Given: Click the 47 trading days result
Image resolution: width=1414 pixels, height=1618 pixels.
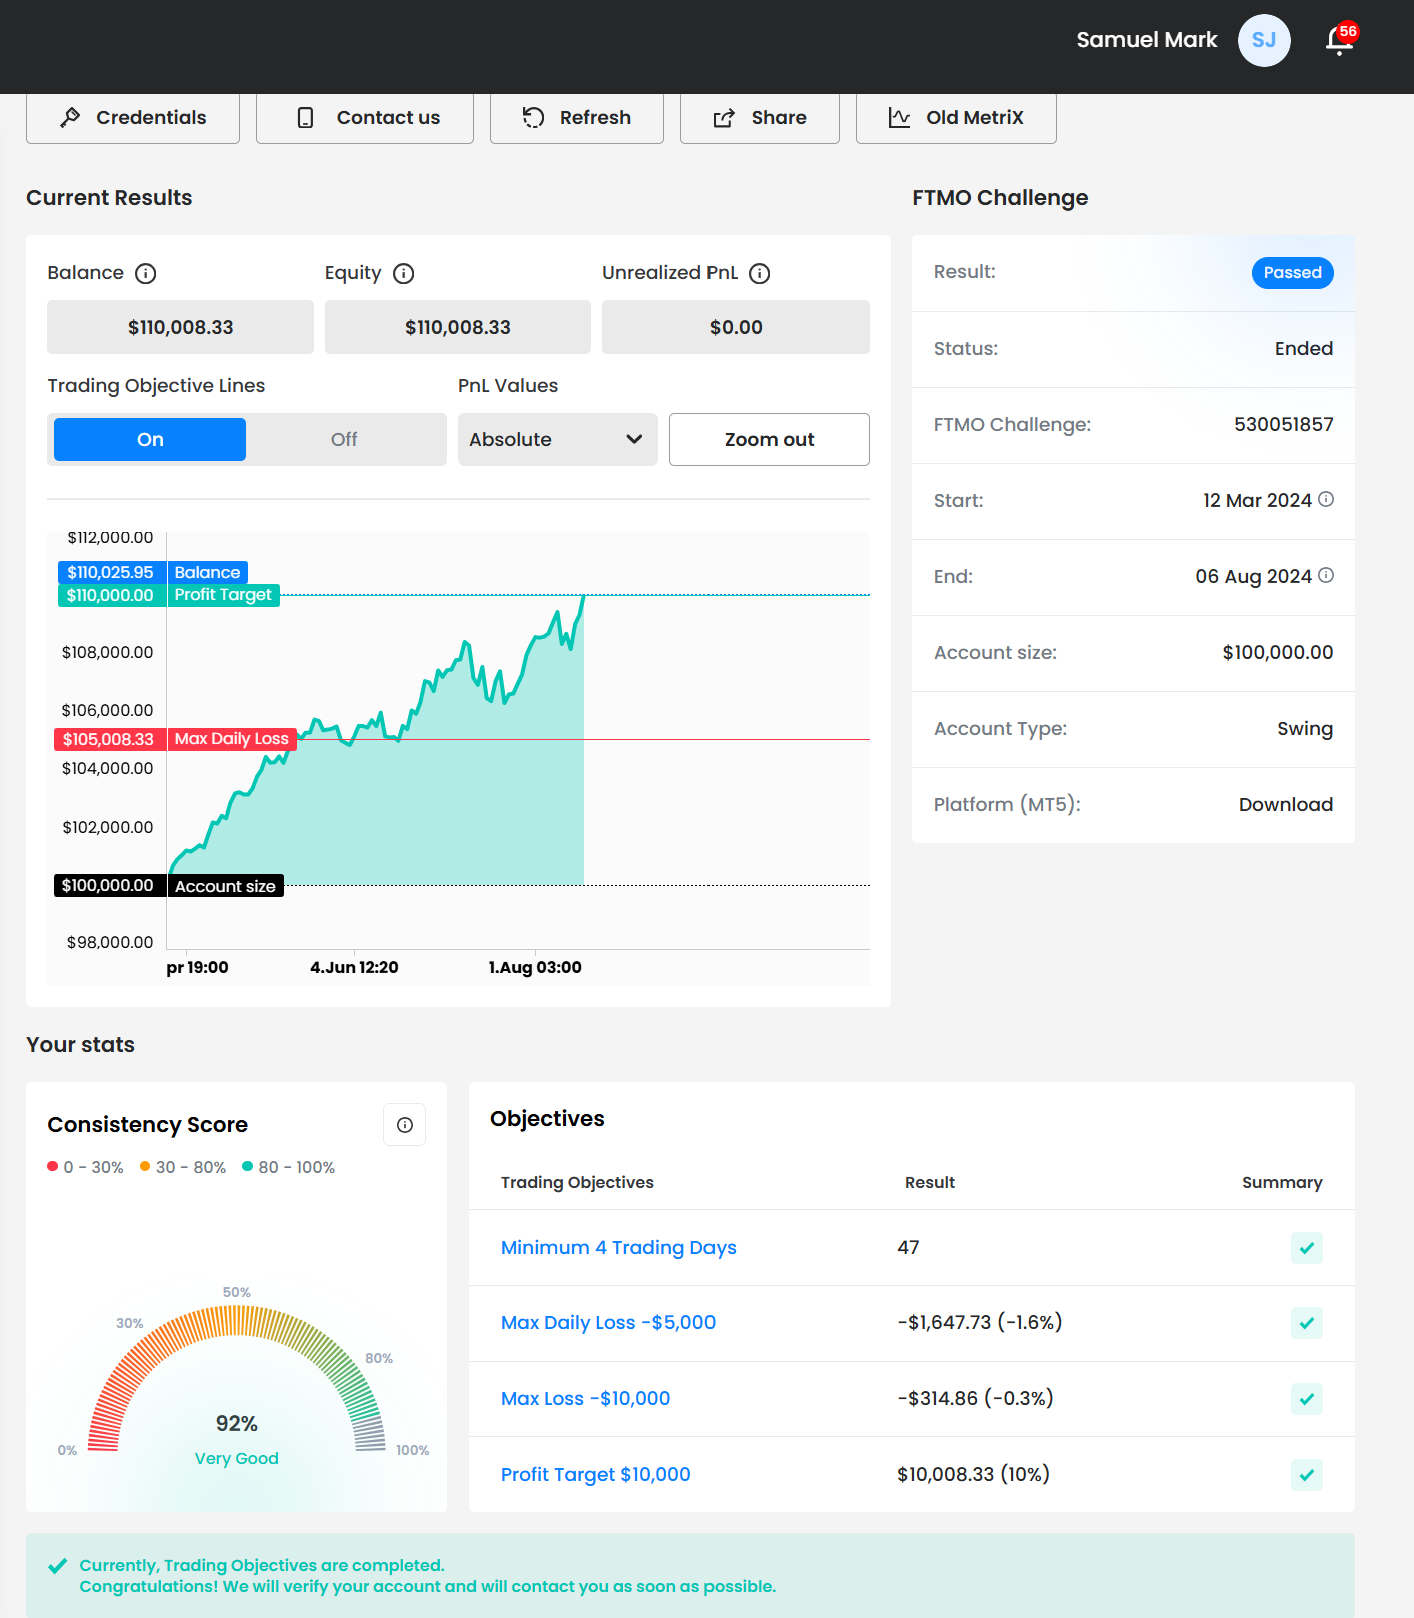Looking at the screenshot, I should pyautogui.click(x=908, y=1247).
